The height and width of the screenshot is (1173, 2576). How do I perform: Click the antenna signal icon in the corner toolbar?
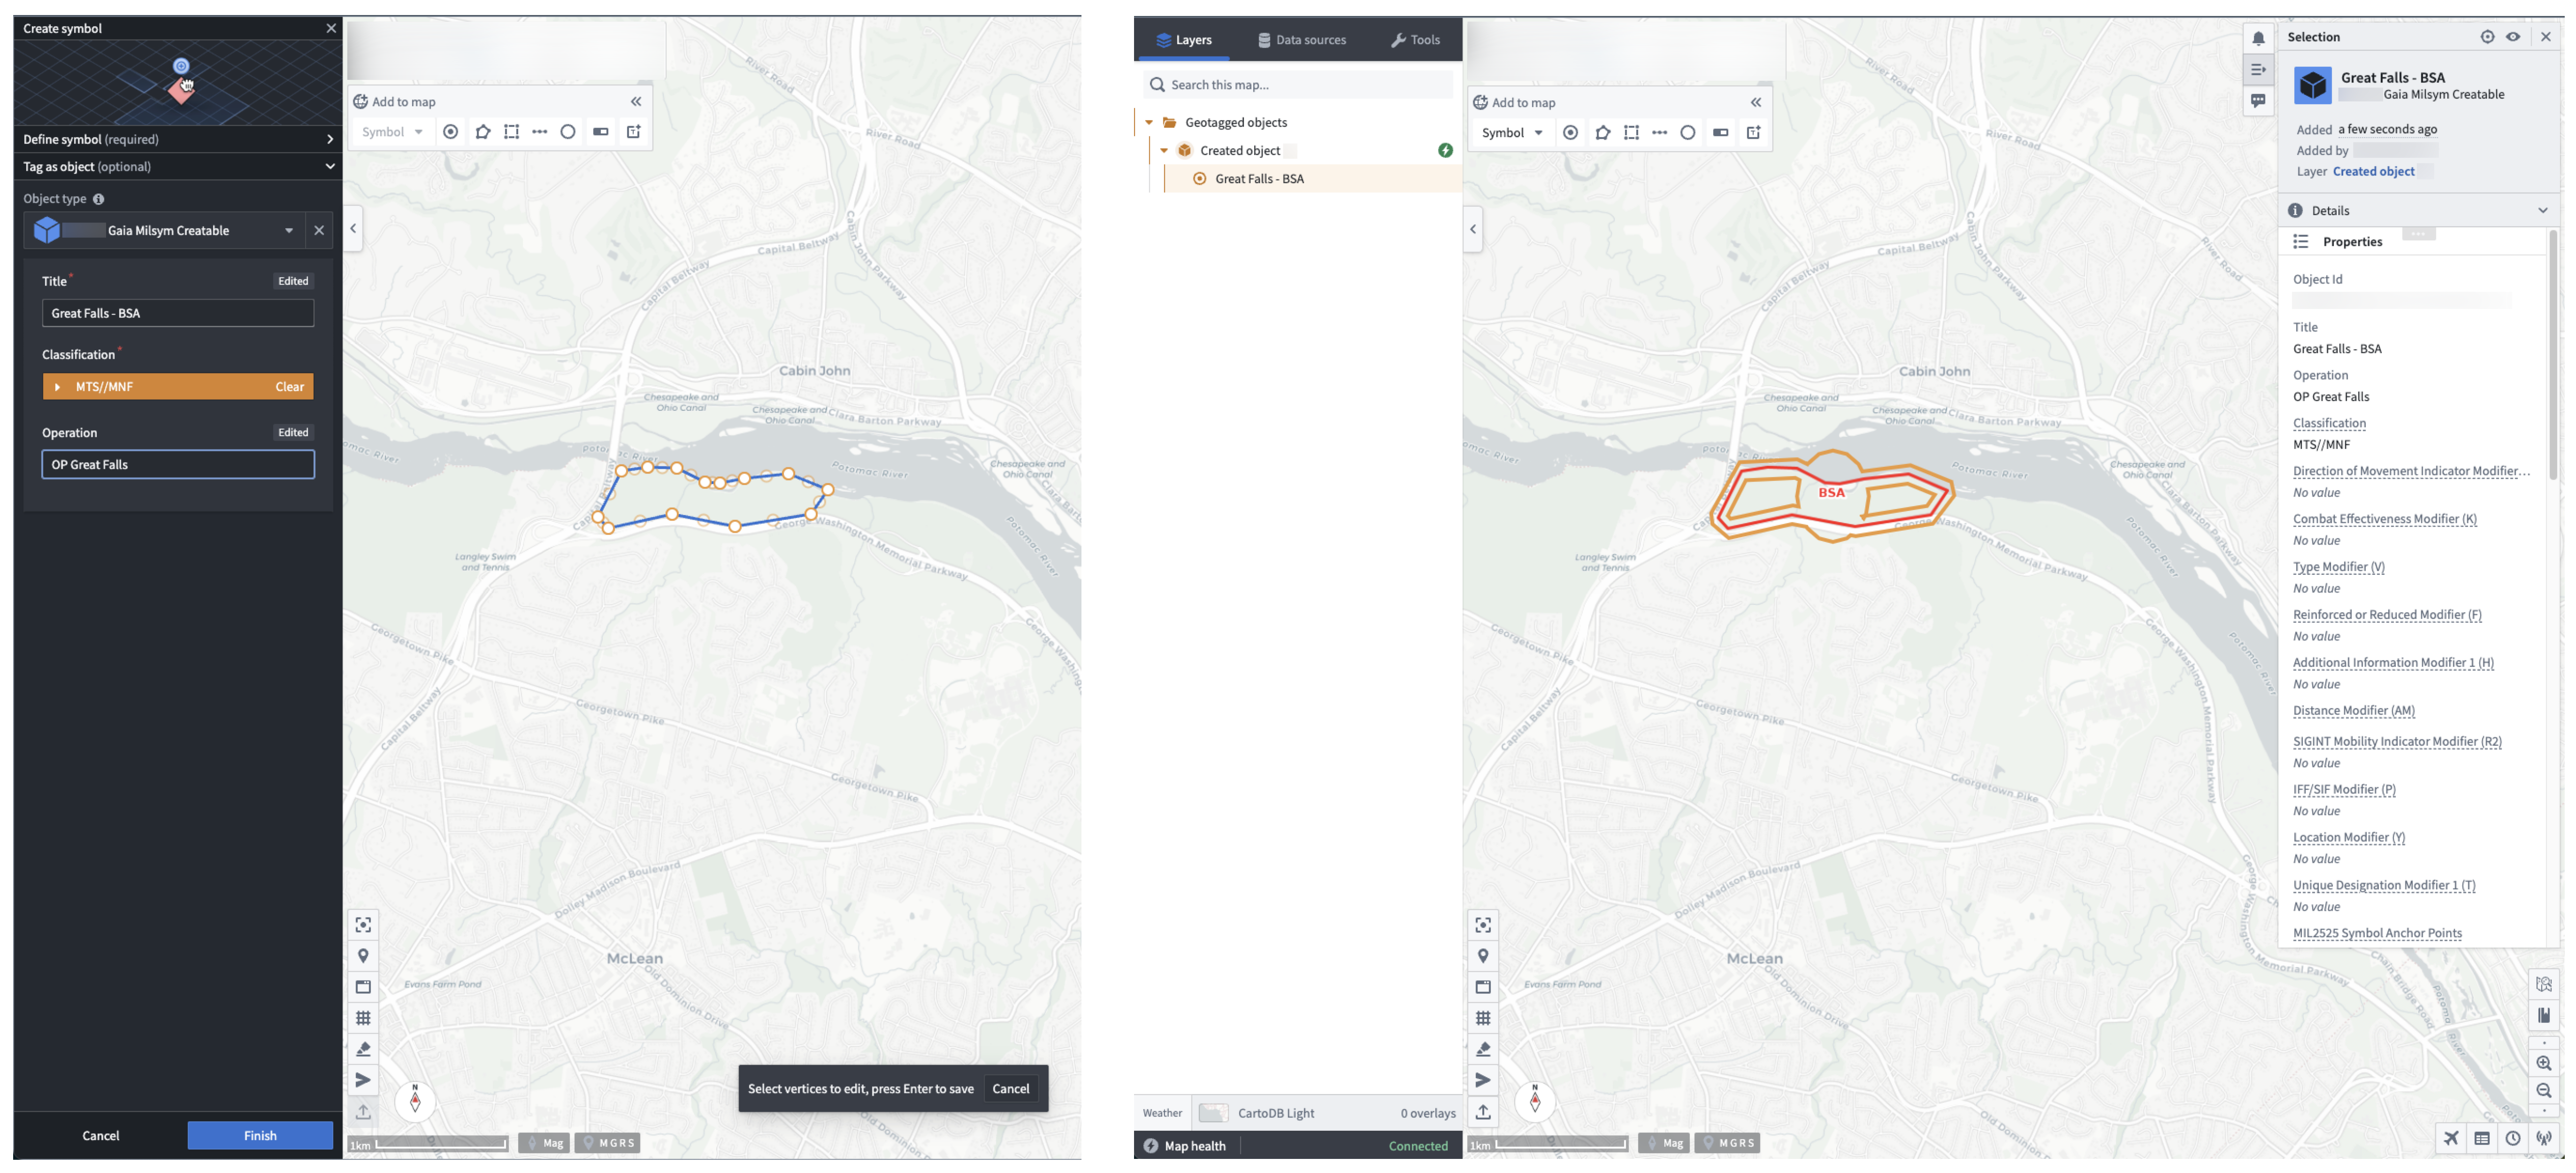click(x=2543, y=1138)
